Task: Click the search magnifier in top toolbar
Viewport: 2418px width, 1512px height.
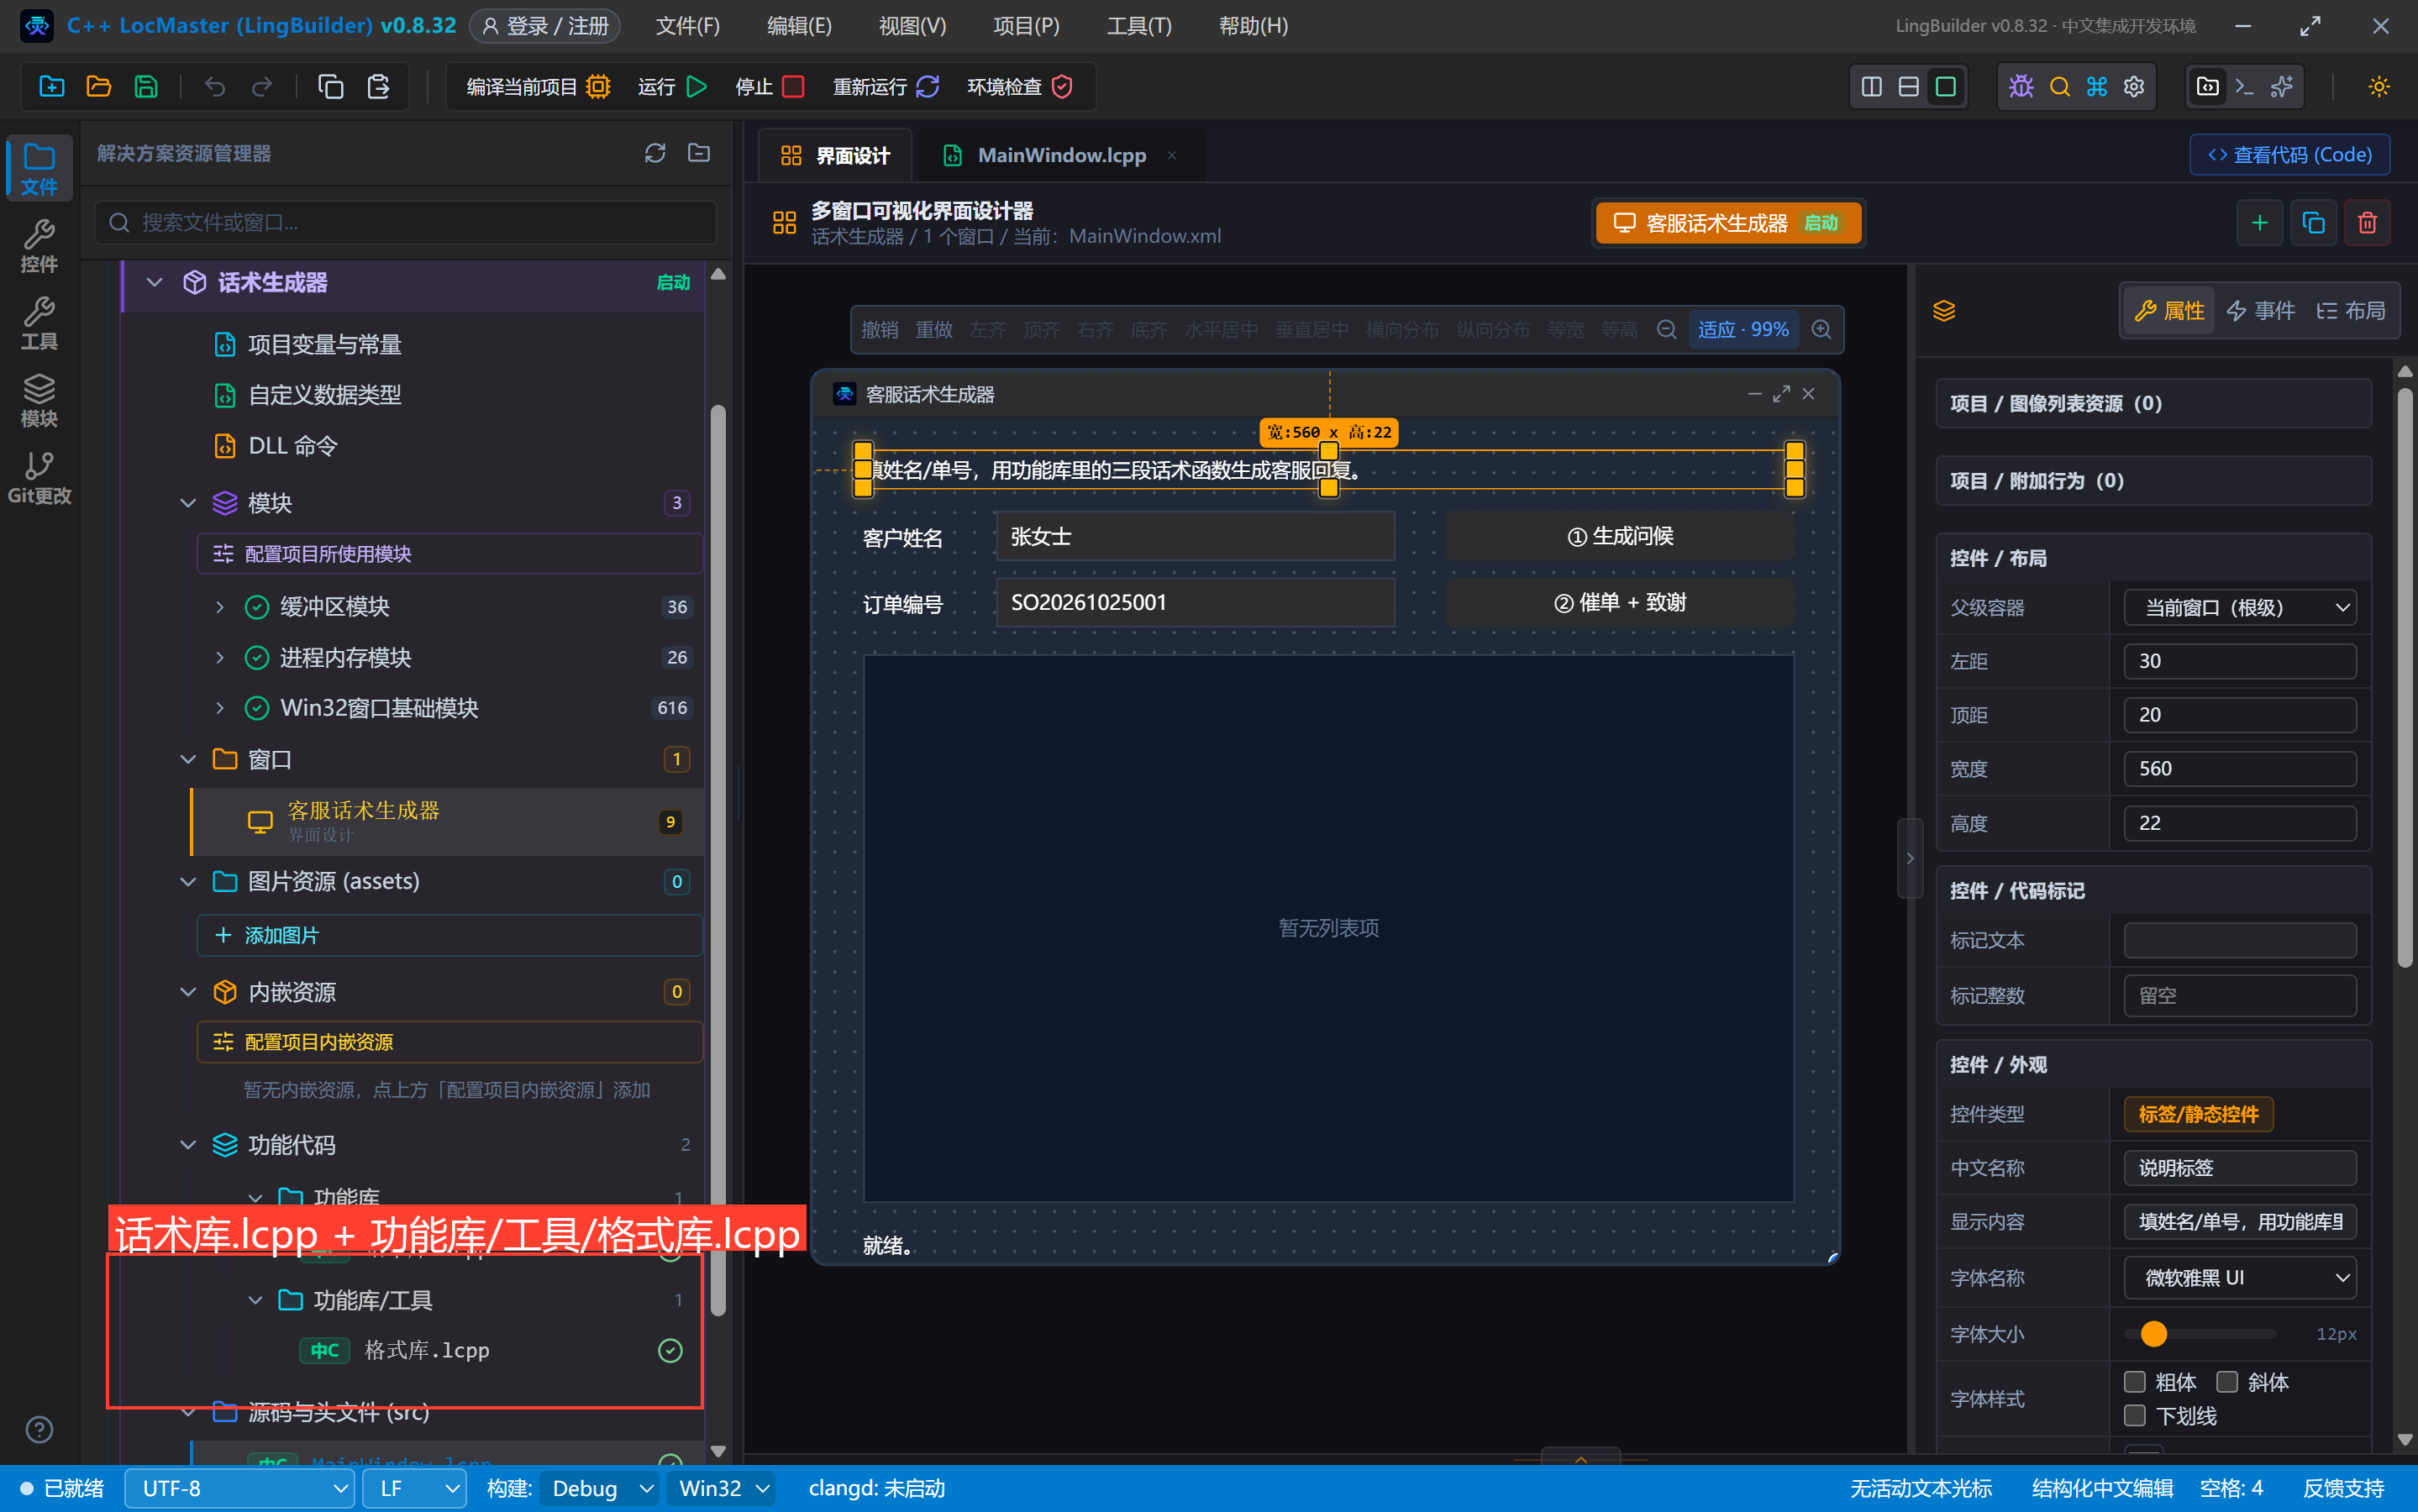Action: (x=2059, y=87)
